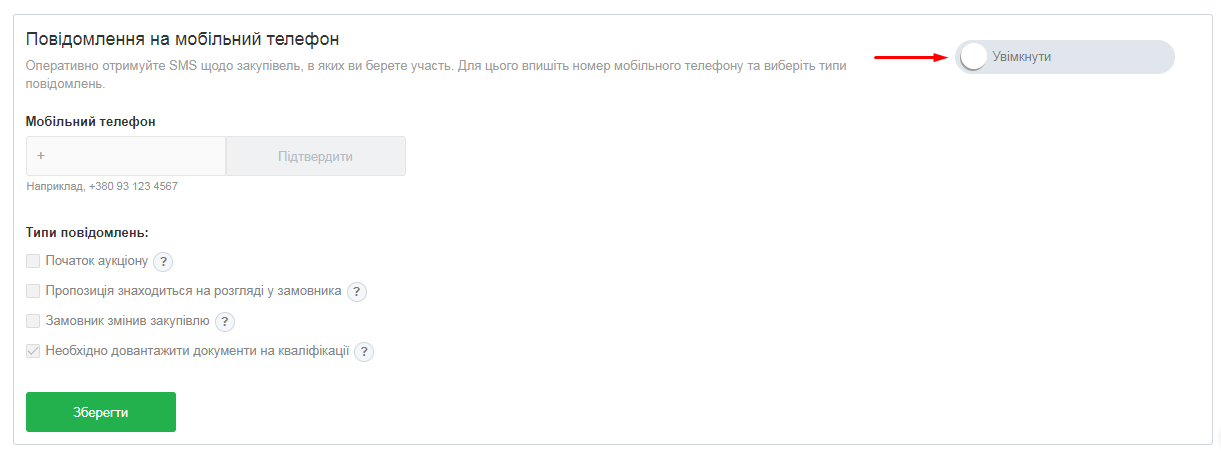The height and width of the screenshot is (455, 1221).
Task: Click the green Зберегти button
Action: pos(101,412)
